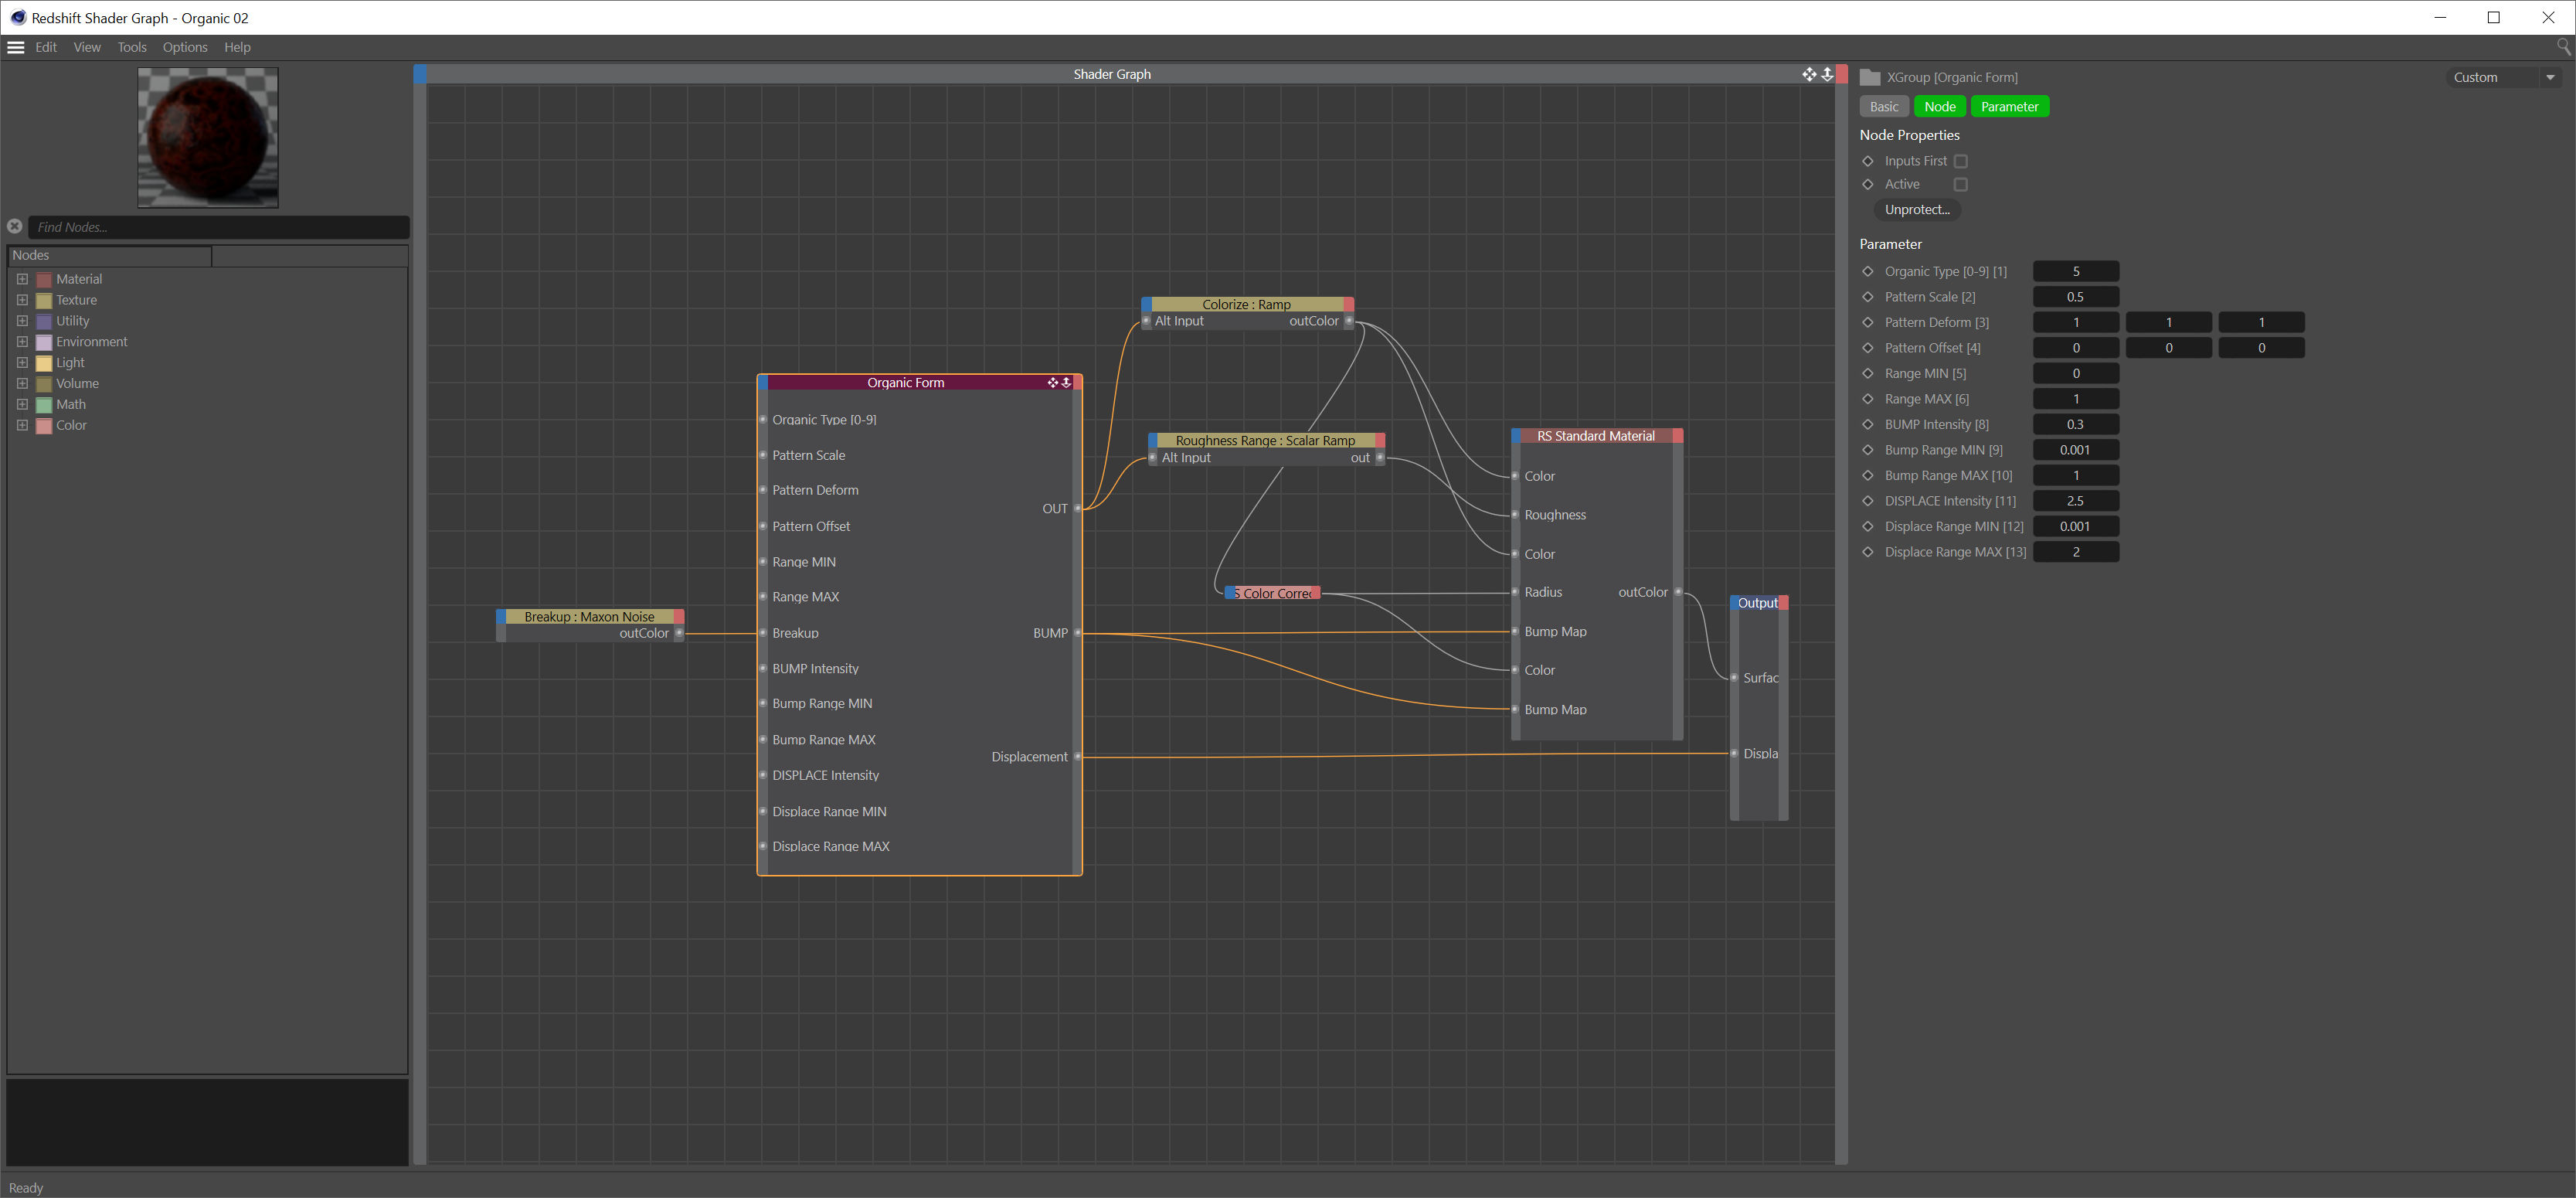Image resolution: width=2576 pixels, height=1198 pixels.
Task: Click the search magnifier icon in menu bar
Action: (x=2563, y=47)
